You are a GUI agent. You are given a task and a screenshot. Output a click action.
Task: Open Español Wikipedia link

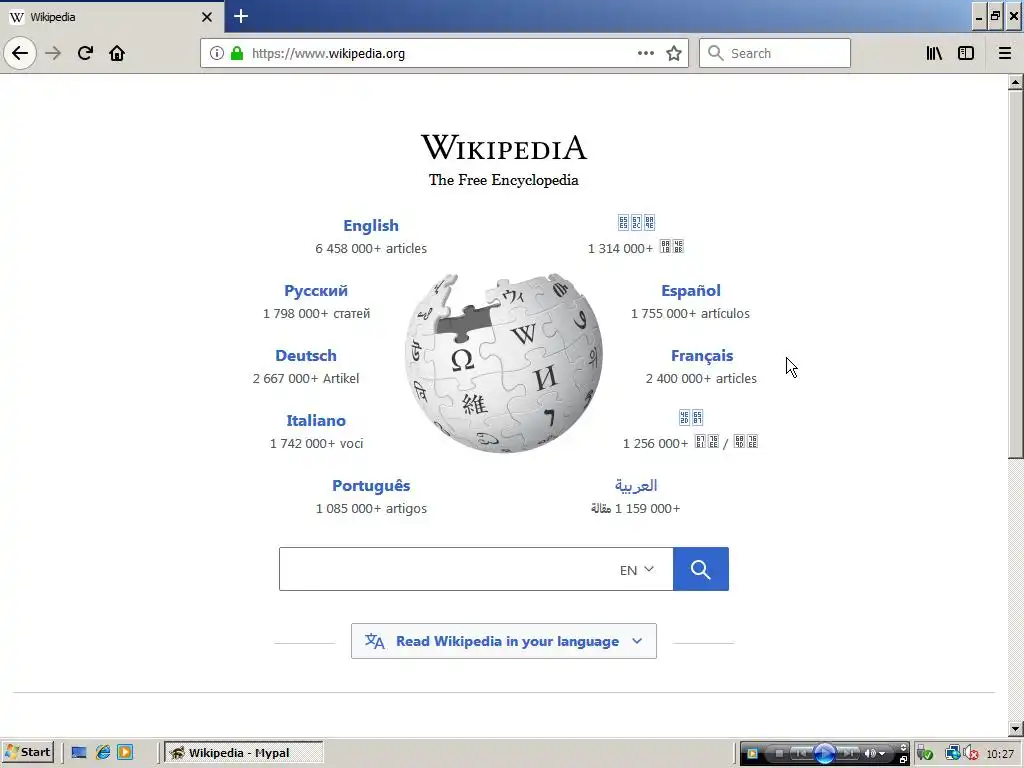point(690,291)
